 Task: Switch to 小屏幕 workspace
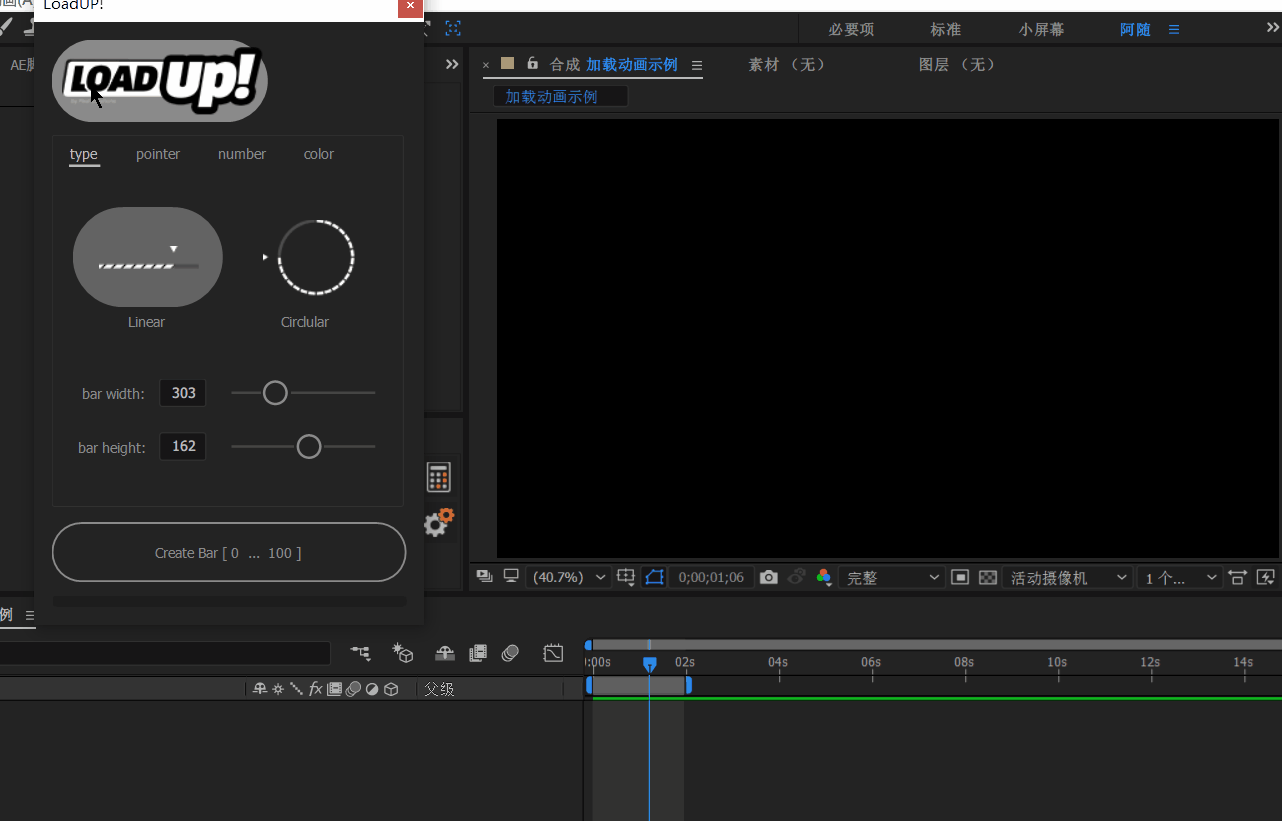1041,30
